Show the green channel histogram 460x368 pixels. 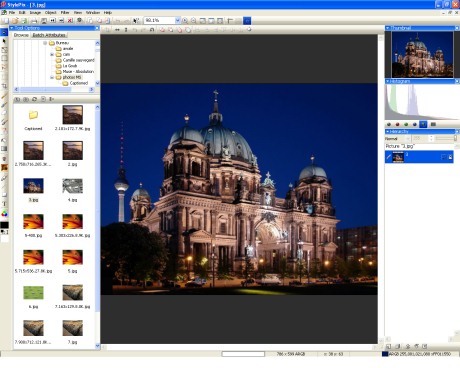tap(406, 124)
